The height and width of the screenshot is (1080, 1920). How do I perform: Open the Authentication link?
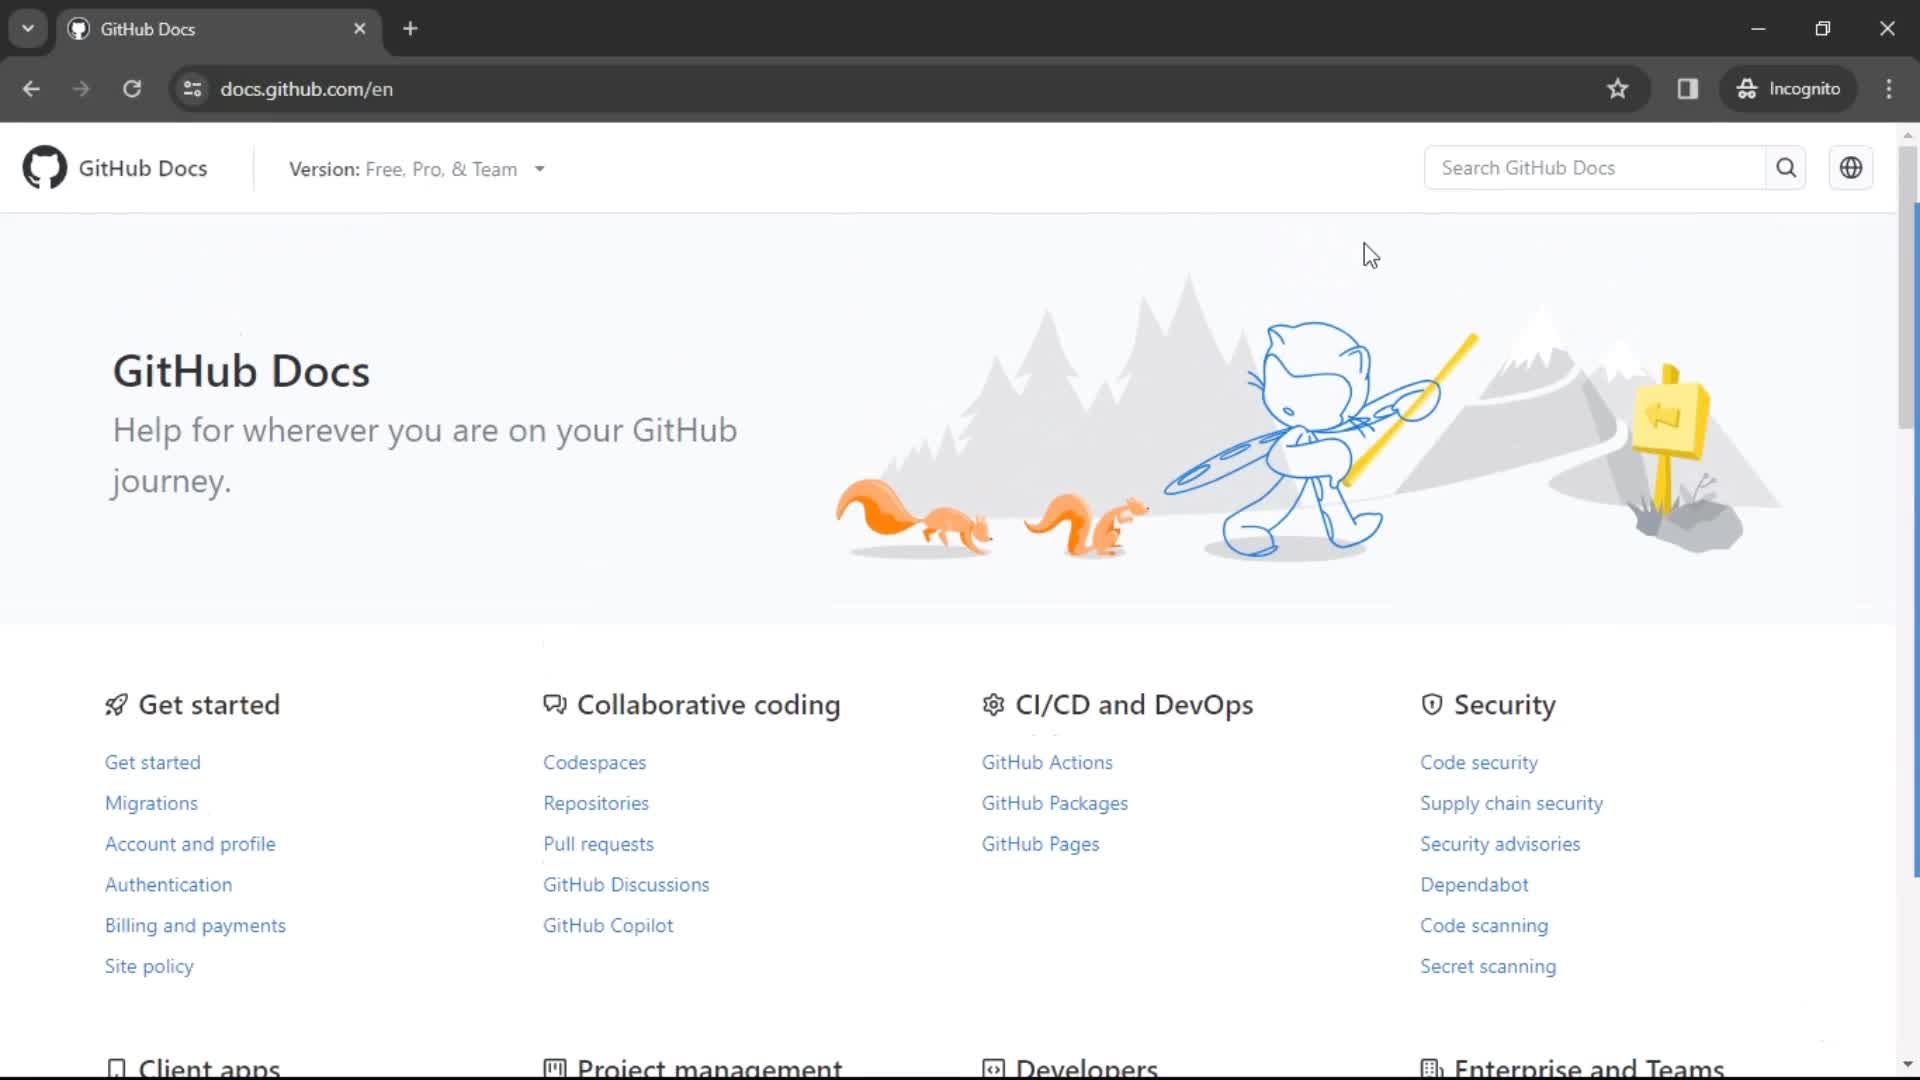tap(168, 885)
